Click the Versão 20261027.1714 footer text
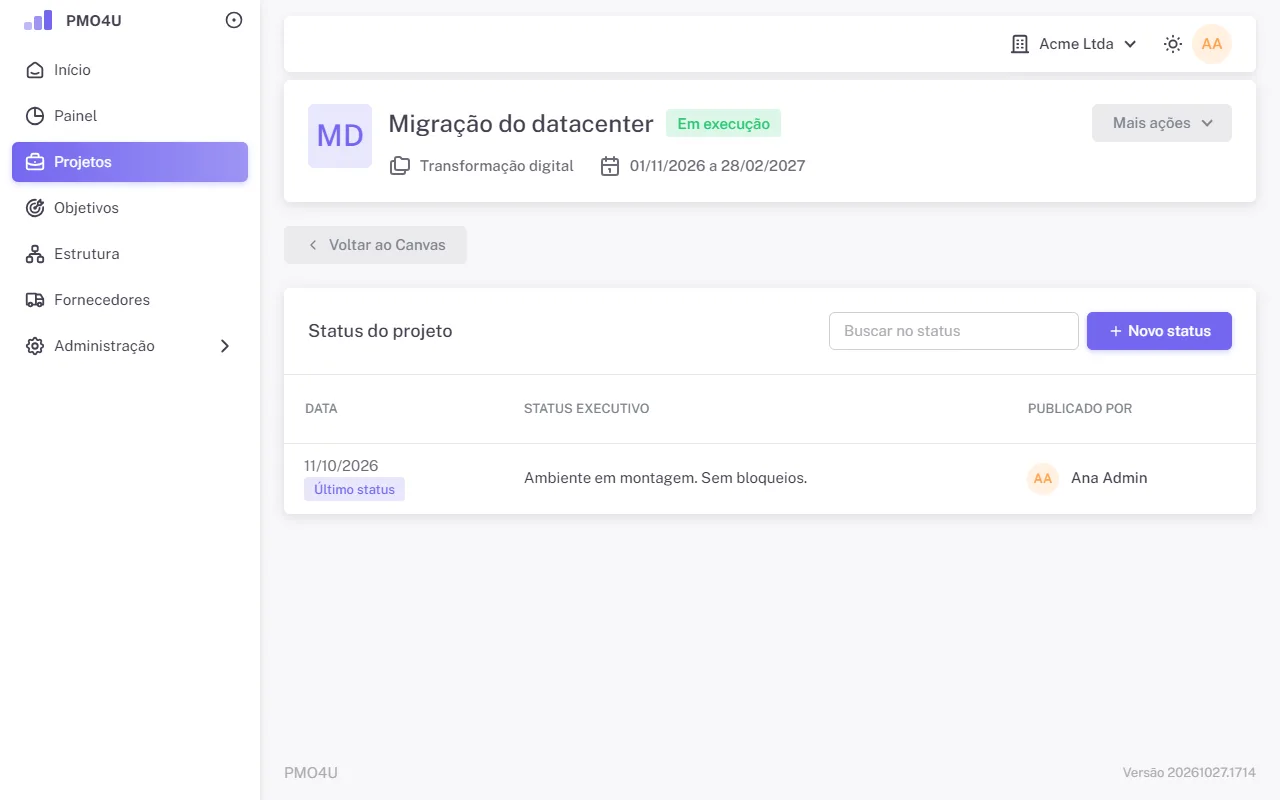 (x=1189, y=773)
